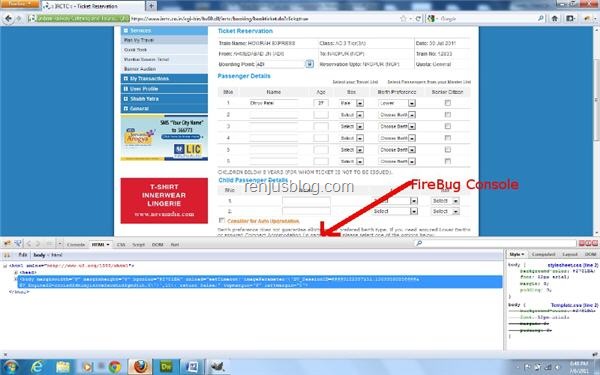This screenshot has width=600, height=375.
Task: Select the highlighted body tag line
Action: click(x=260, y=282)
